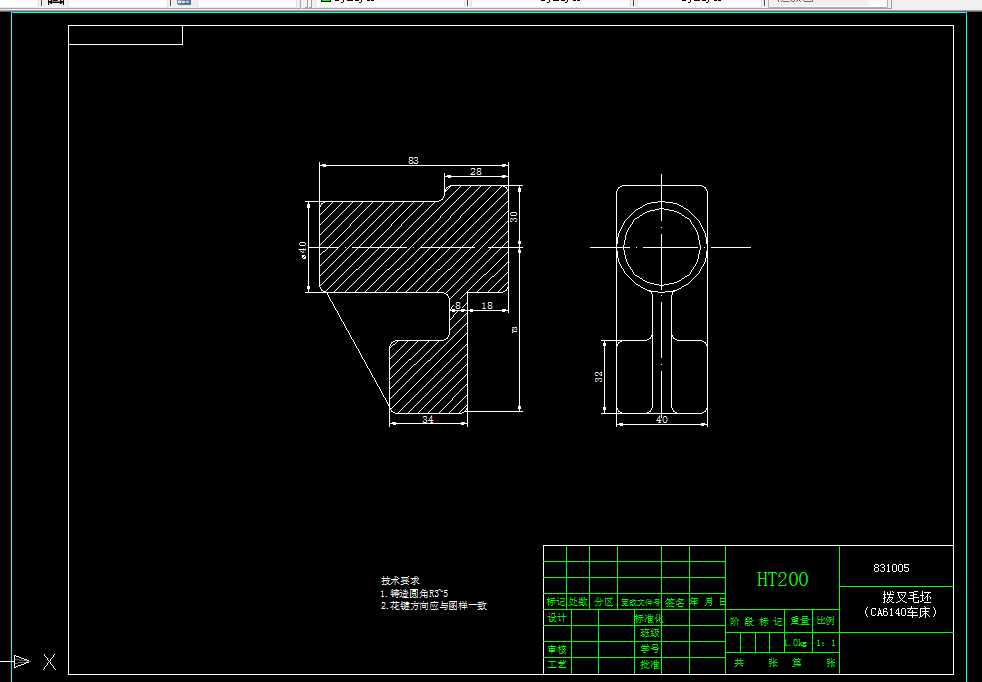This screenshot has height=682, width=982.
Task: Select the 34 bottom width dimension
Action: point(428,420)
